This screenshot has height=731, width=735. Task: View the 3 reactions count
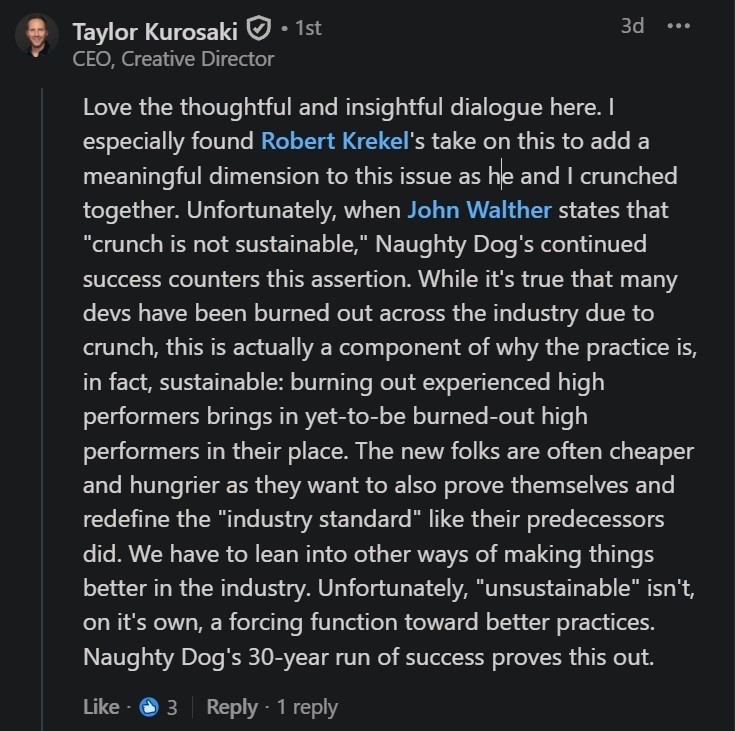pos(172,707)
